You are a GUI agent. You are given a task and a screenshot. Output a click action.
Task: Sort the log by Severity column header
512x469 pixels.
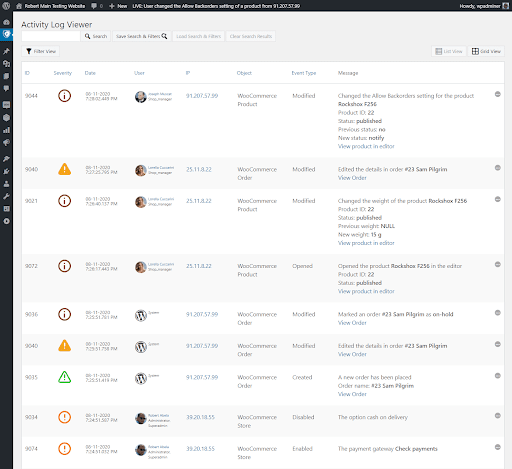point(63,73)
